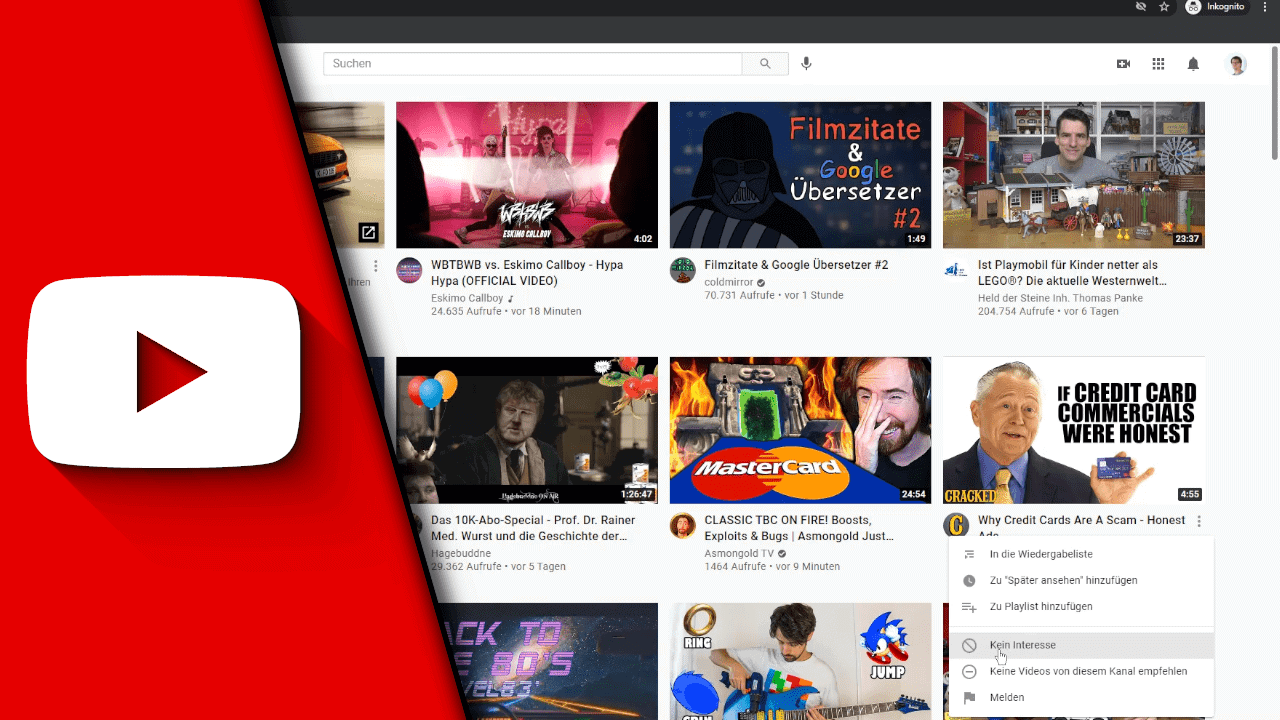Click text 24.635 Aufrufe

point(466,311)
